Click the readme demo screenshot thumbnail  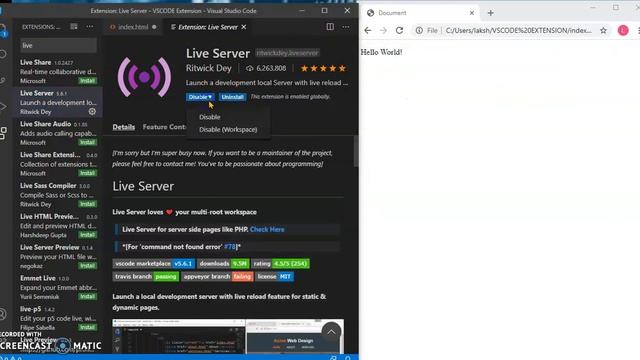228,336
